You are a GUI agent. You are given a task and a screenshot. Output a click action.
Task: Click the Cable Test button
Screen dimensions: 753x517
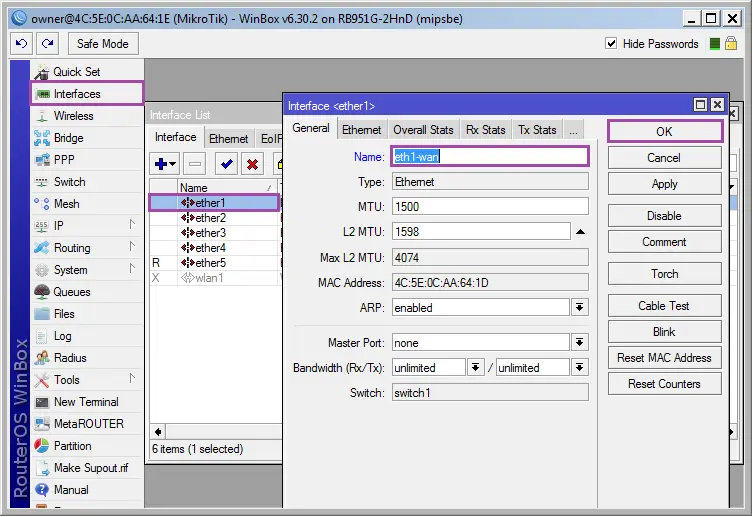coord(664,306)
